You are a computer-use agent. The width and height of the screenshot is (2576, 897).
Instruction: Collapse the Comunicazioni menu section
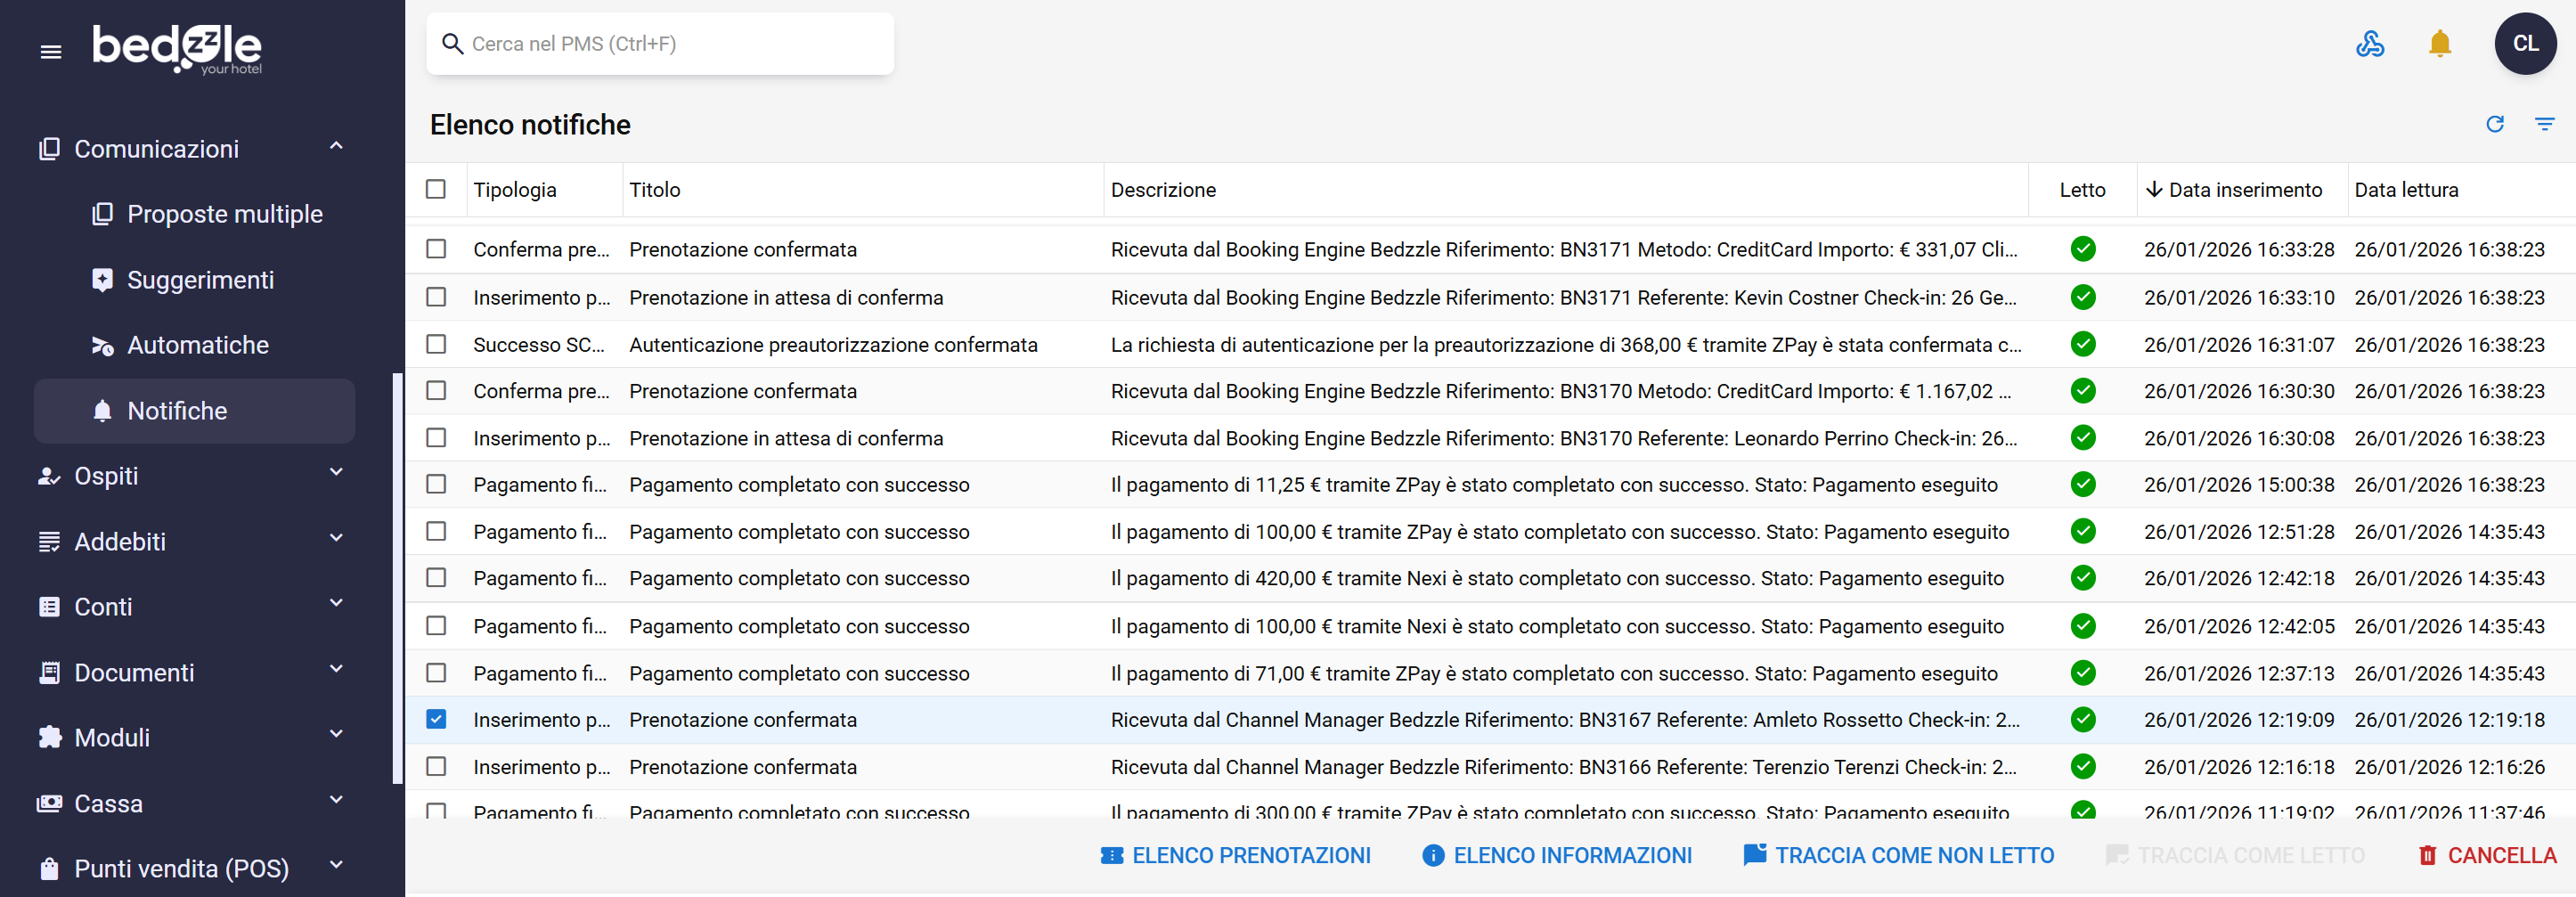336,148
